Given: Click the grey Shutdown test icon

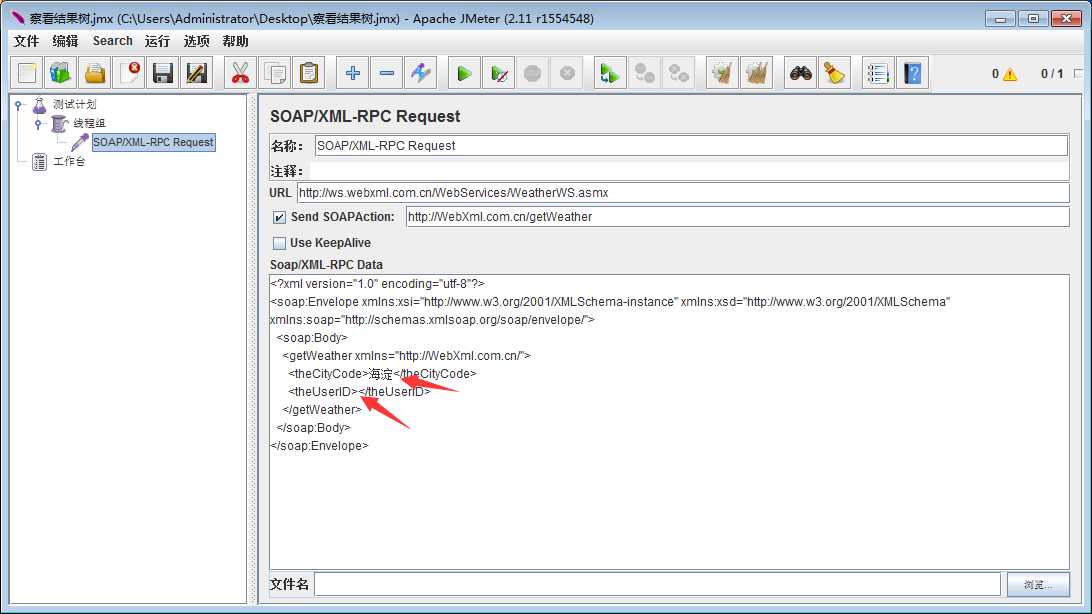Looking at the screenshot, I should [567, 72].
